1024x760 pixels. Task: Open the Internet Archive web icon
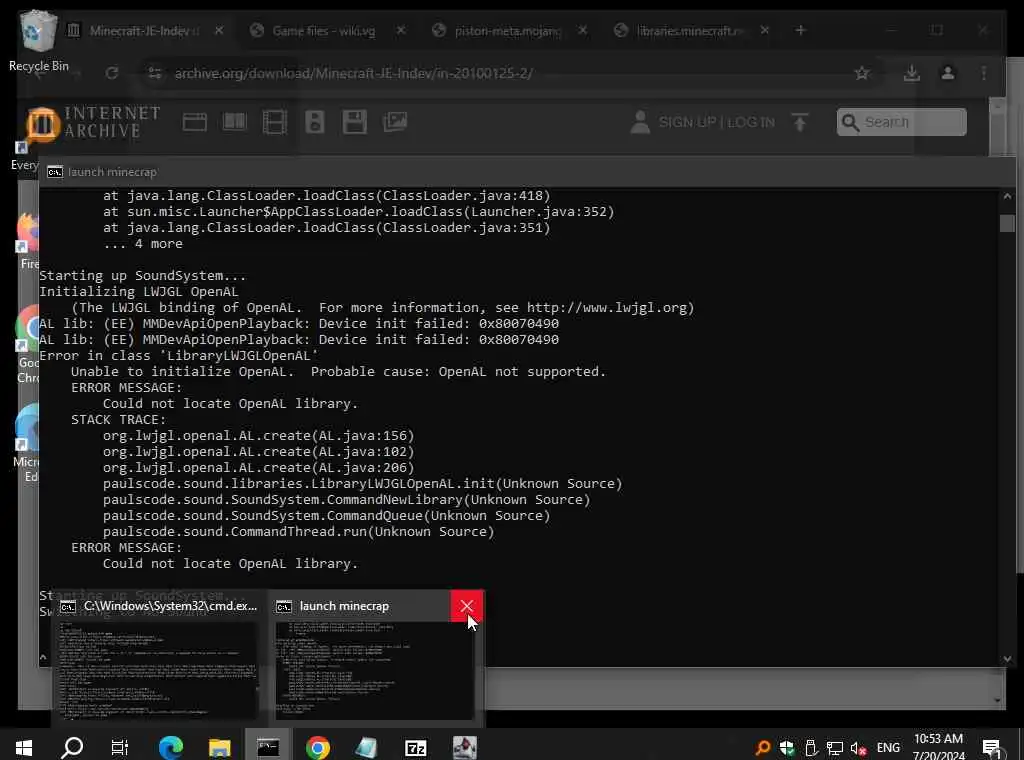(x=195, y=122)
